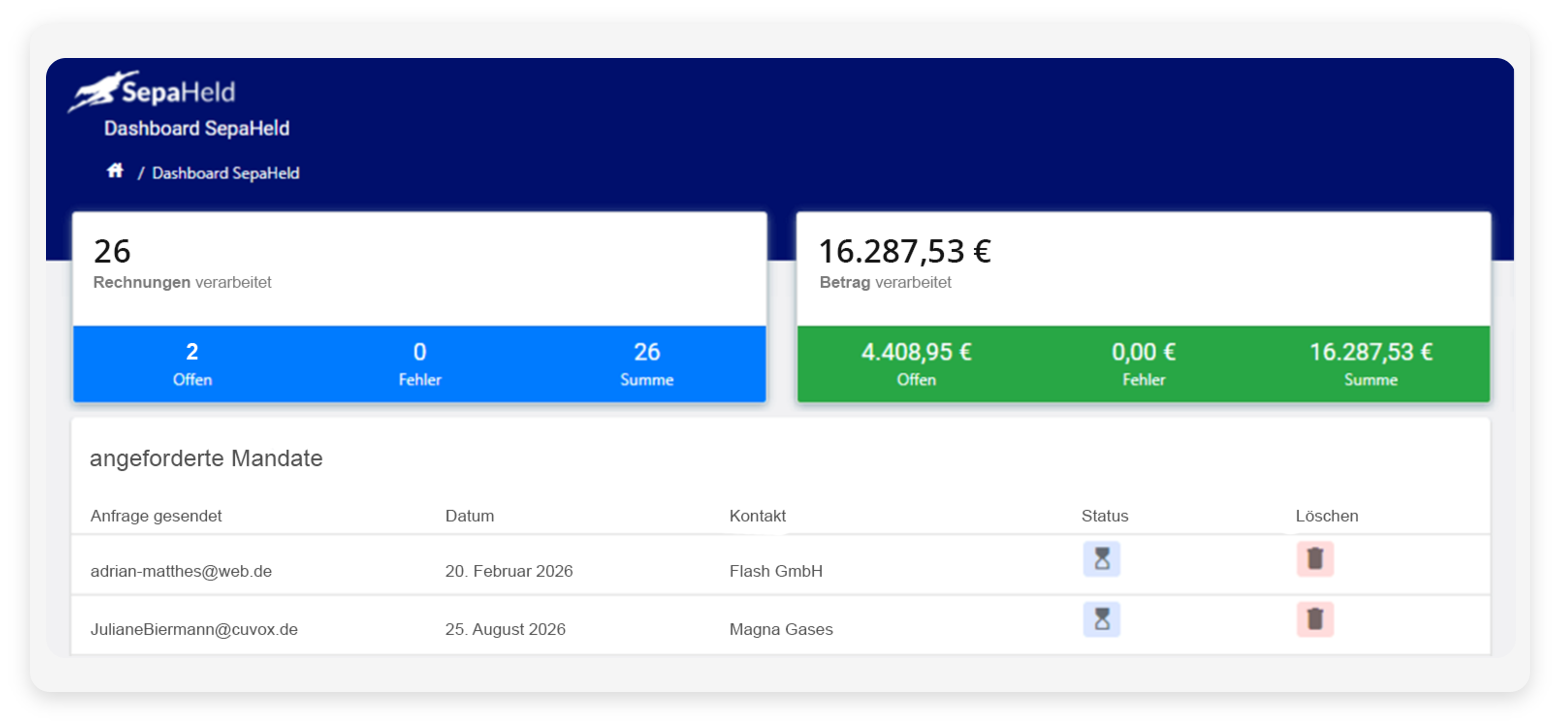The image size is (1560, 728).
Task: Click hourglass status for Magna Gases
Action: click(x=1101, y=620)
